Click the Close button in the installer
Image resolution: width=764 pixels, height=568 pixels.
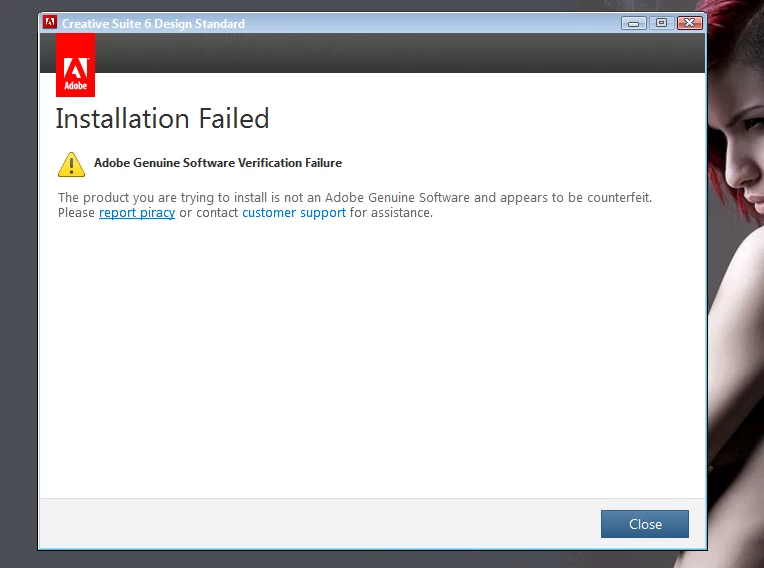pos(645,524)
